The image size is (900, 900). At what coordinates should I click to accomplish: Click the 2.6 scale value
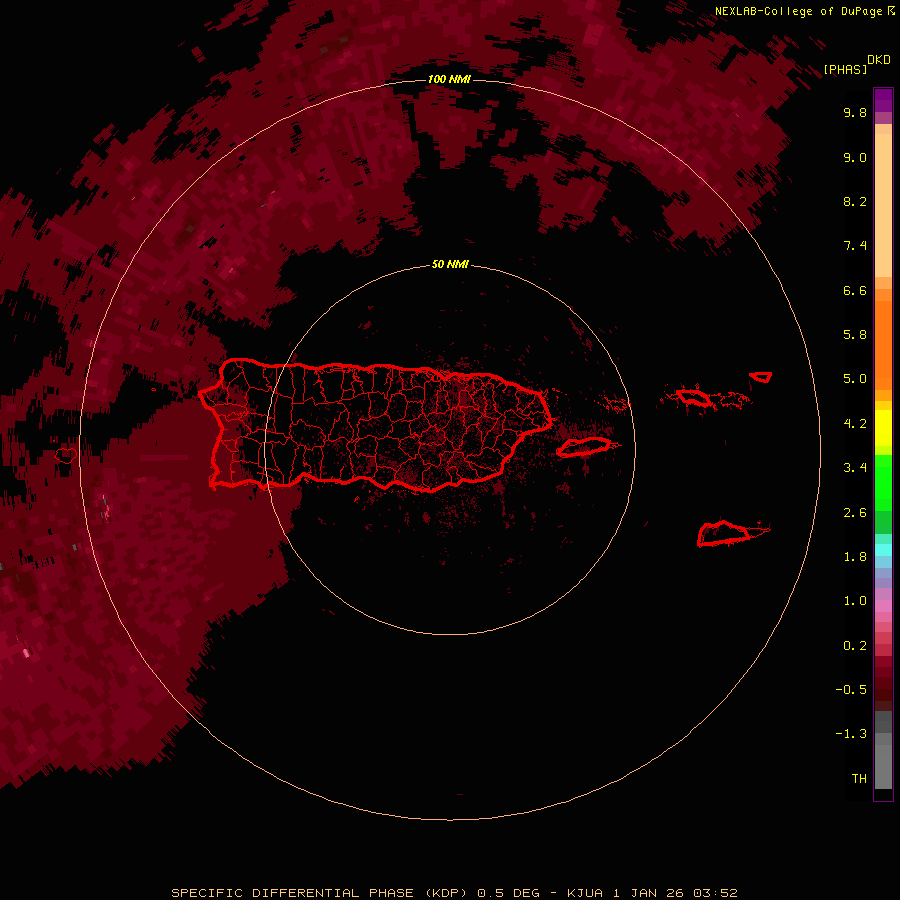coord(855,513)
